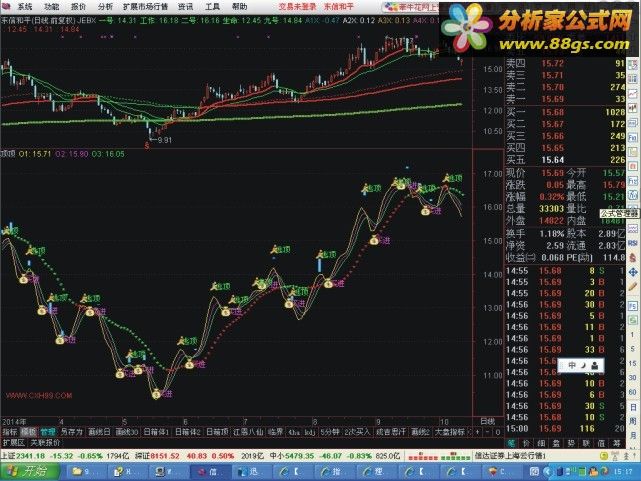Open Windows 开始 start button
This screenshot has height=481, width=641.
pos(29,472)
